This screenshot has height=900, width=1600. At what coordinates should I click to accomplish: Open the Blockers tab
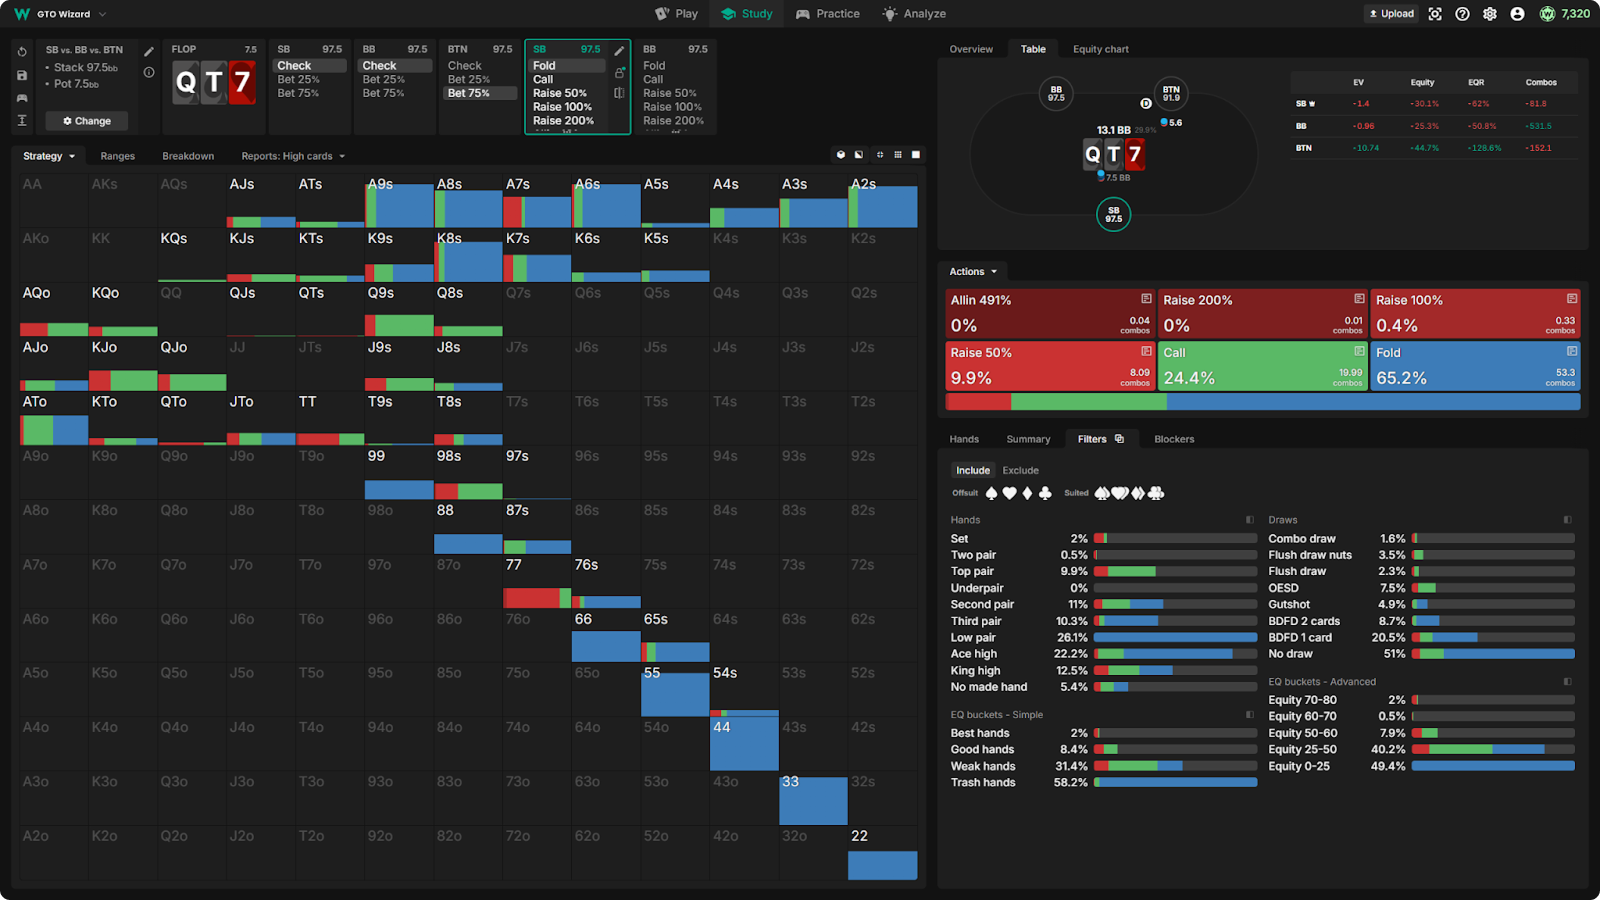click(x=1174, y=439)
